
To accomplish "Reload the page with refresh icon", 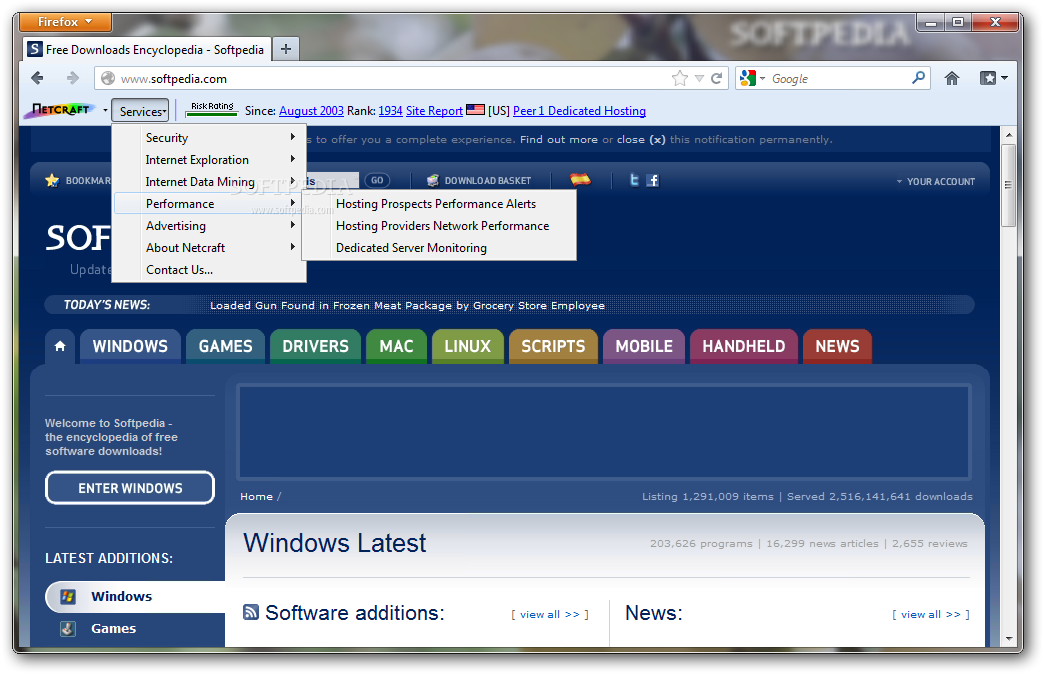I will coord(716,79).
